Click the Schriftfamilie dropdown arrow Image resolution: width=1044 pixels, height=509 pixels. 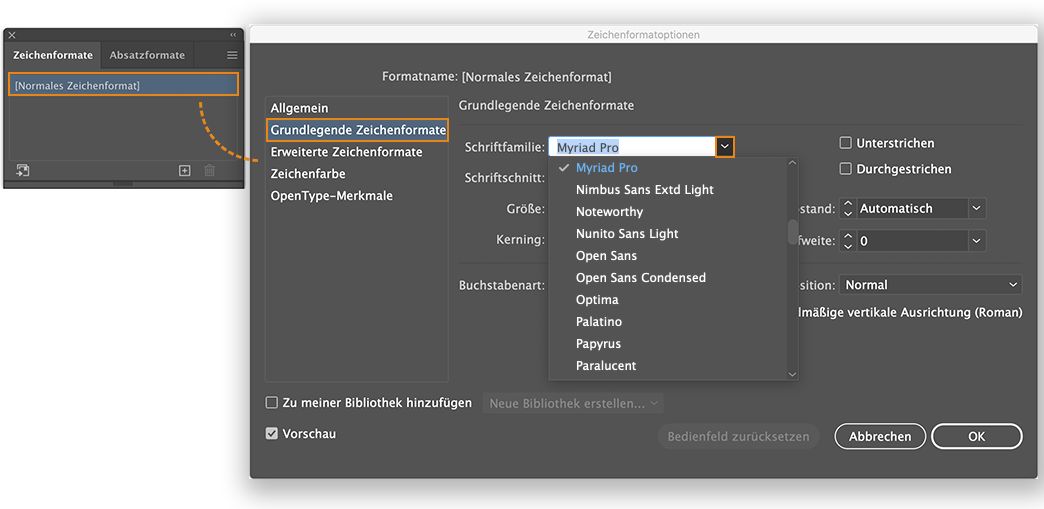click(x=725, y=147)
